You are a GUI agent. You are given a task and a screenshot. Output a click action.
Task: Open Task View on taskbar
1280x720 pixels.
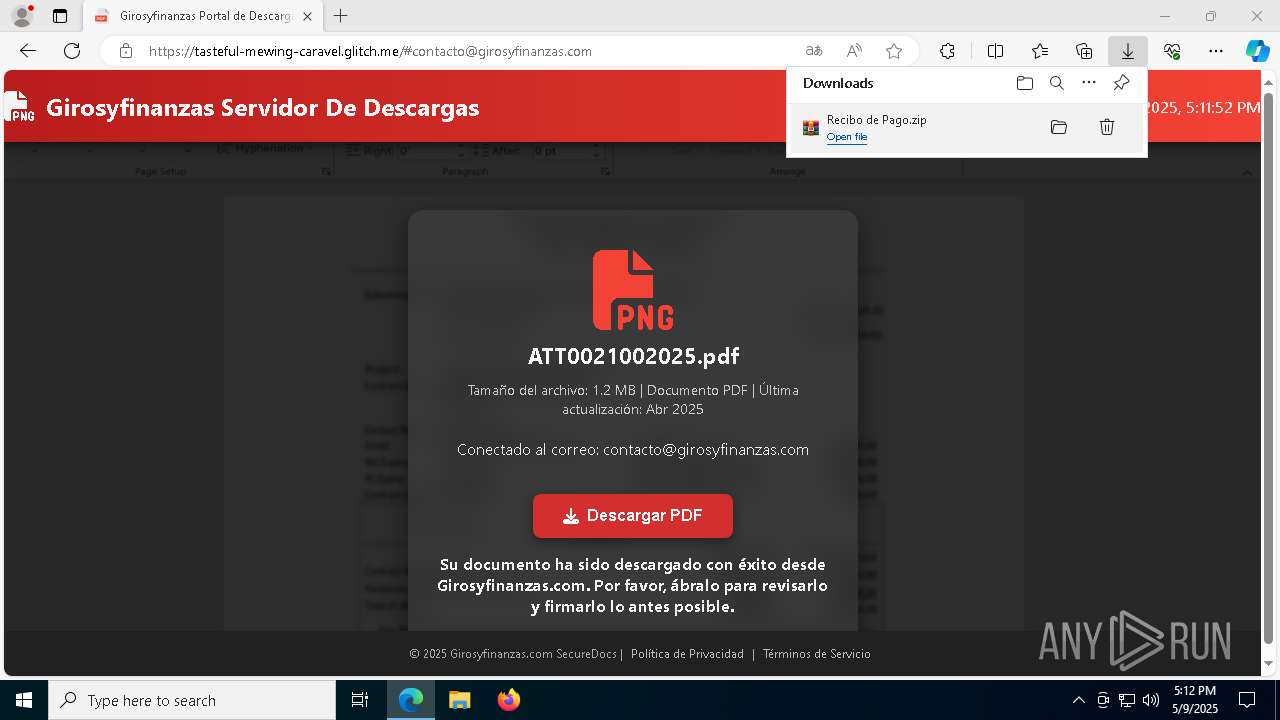coord(360,700)
